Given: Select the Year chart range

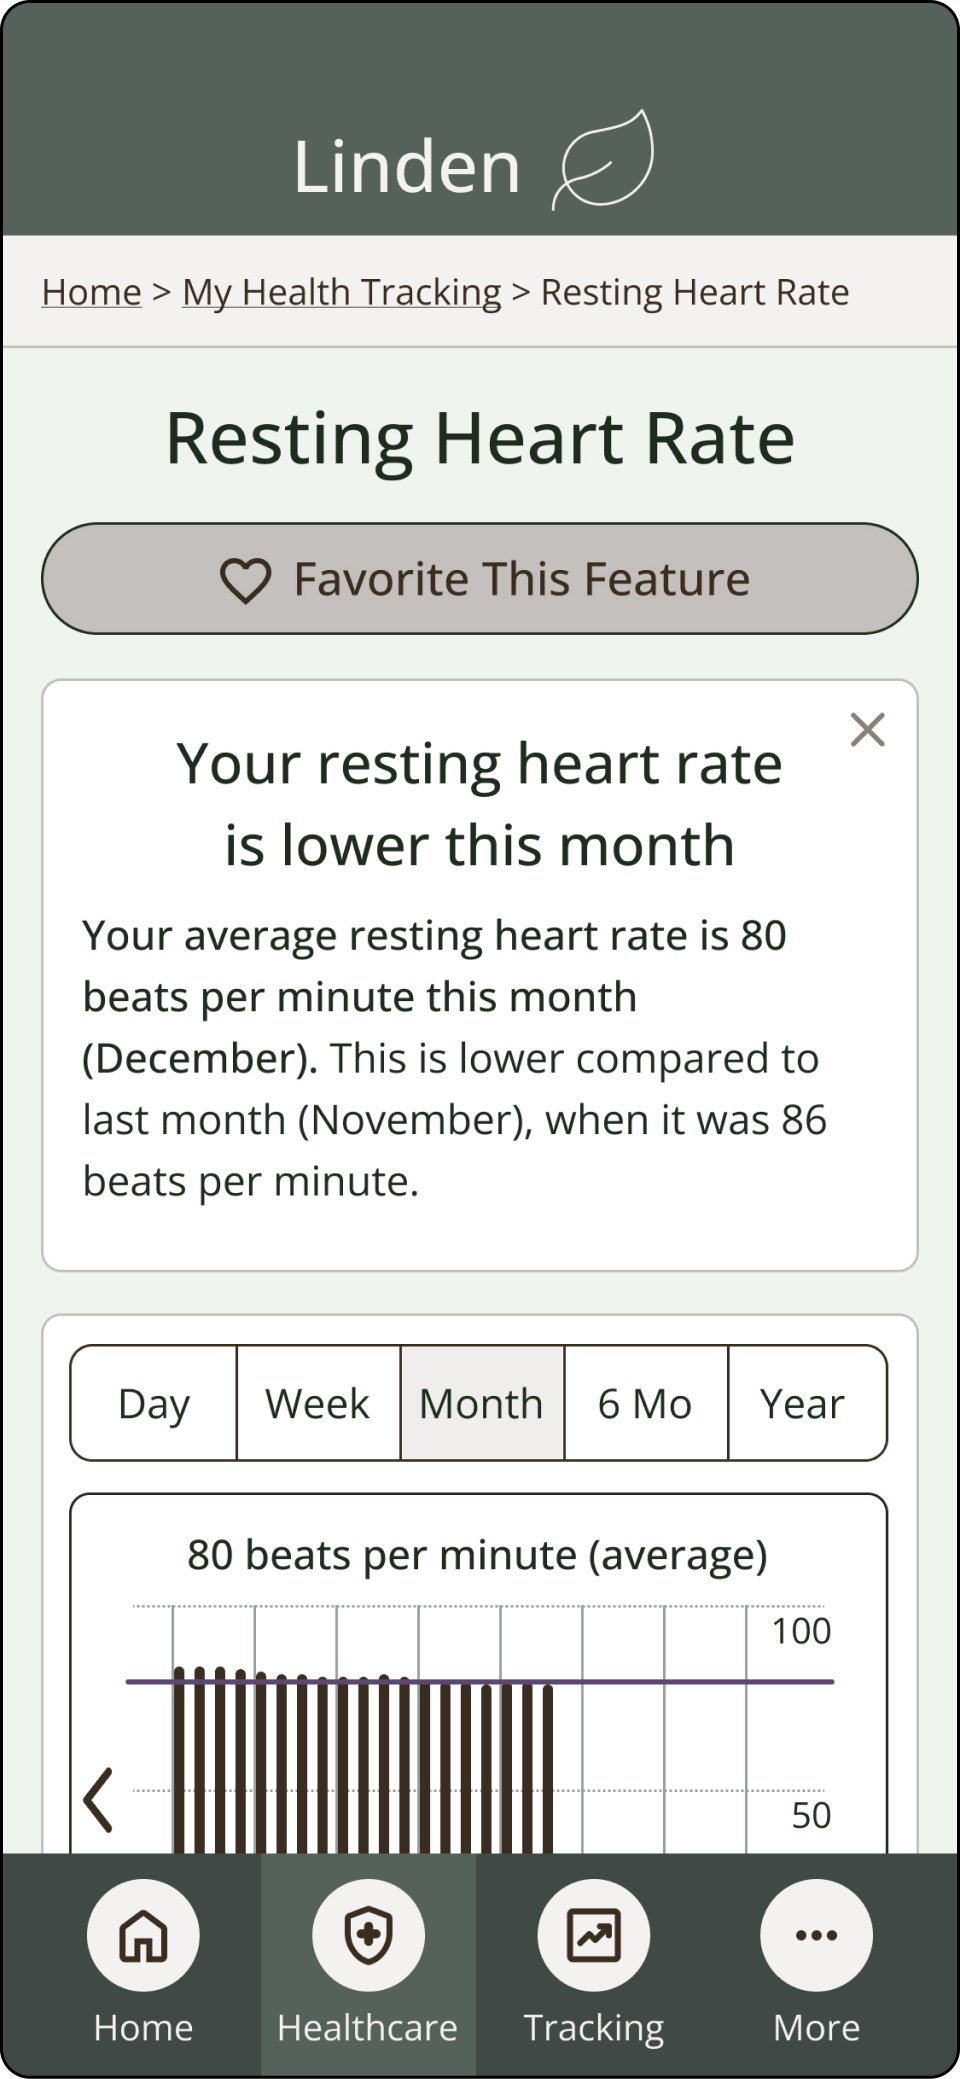Looking at the screenshot, I should pos(803,1403).
